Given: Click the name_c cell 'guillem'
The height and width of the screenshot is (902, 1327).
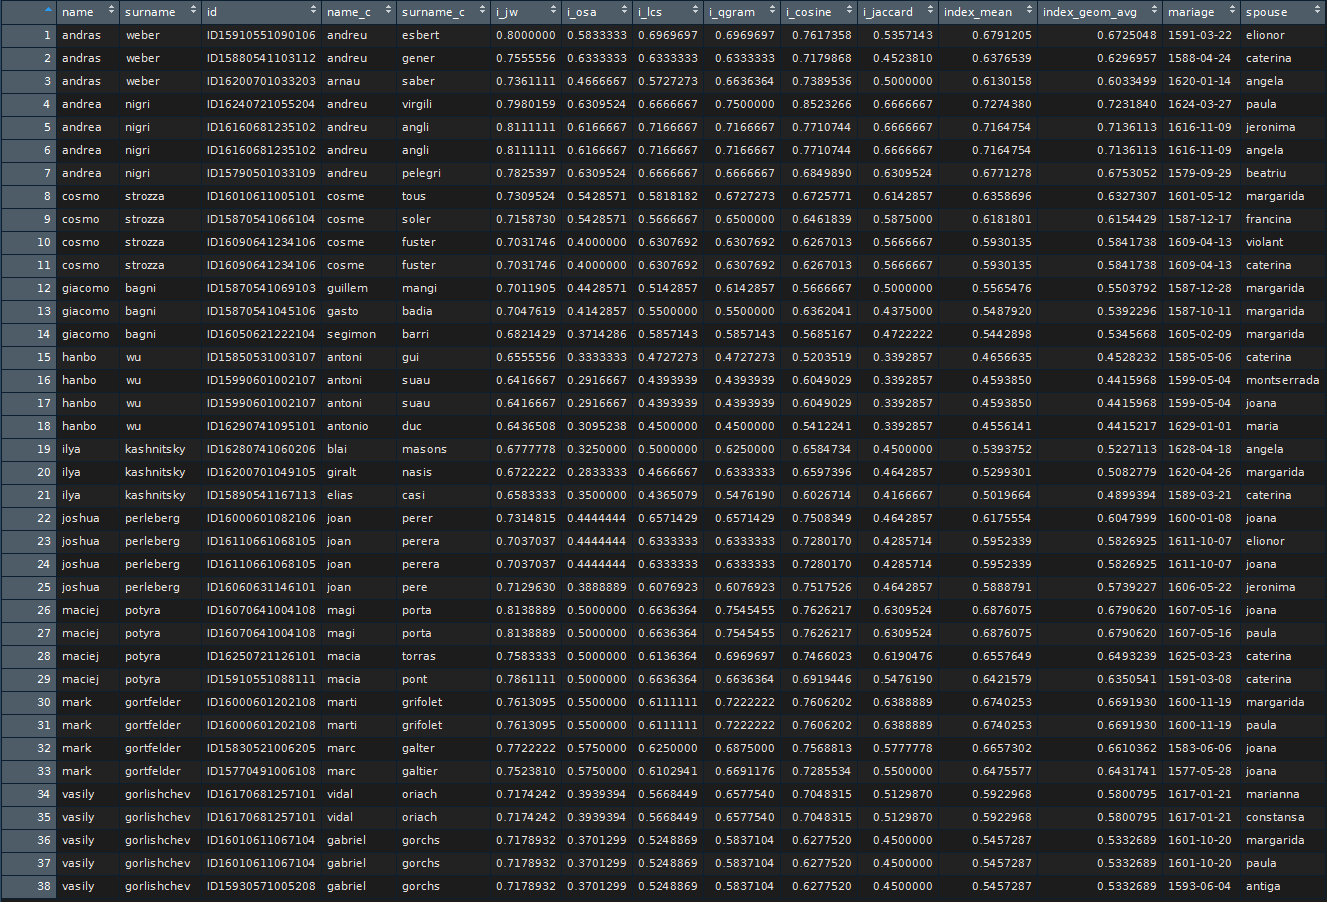Looking at the screenshot, I should pyautogui.click(x=347, y=288).
